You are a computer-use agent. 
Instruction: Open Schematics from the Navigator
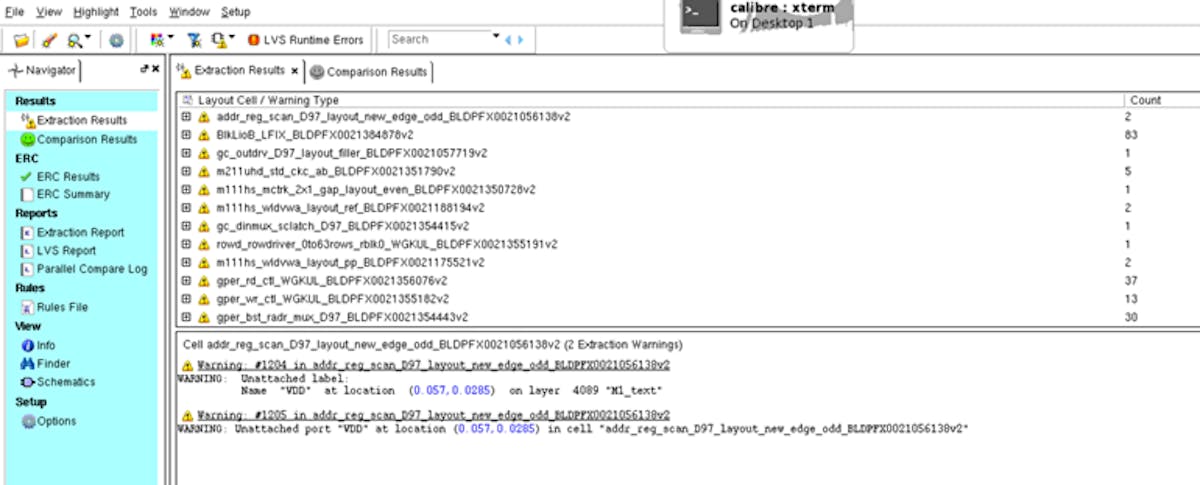click(x=65, y=382)
